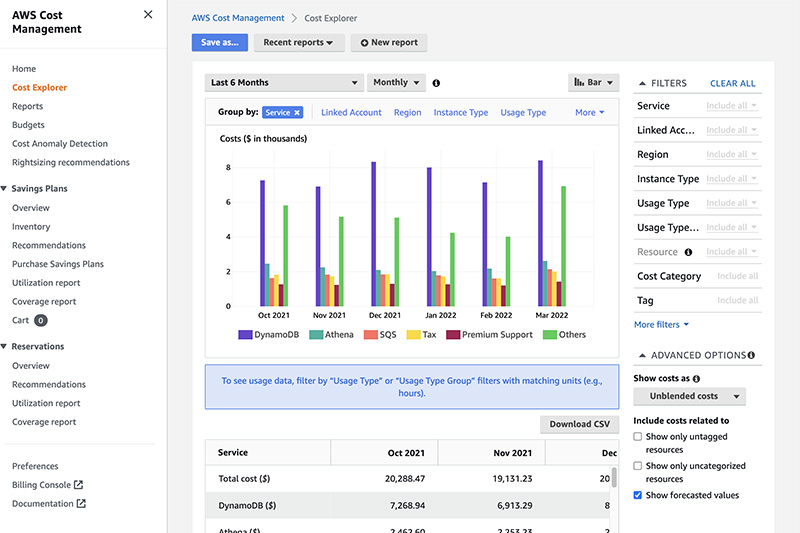
Task: Remove the Service group-by tag
Action: point(297,113)
